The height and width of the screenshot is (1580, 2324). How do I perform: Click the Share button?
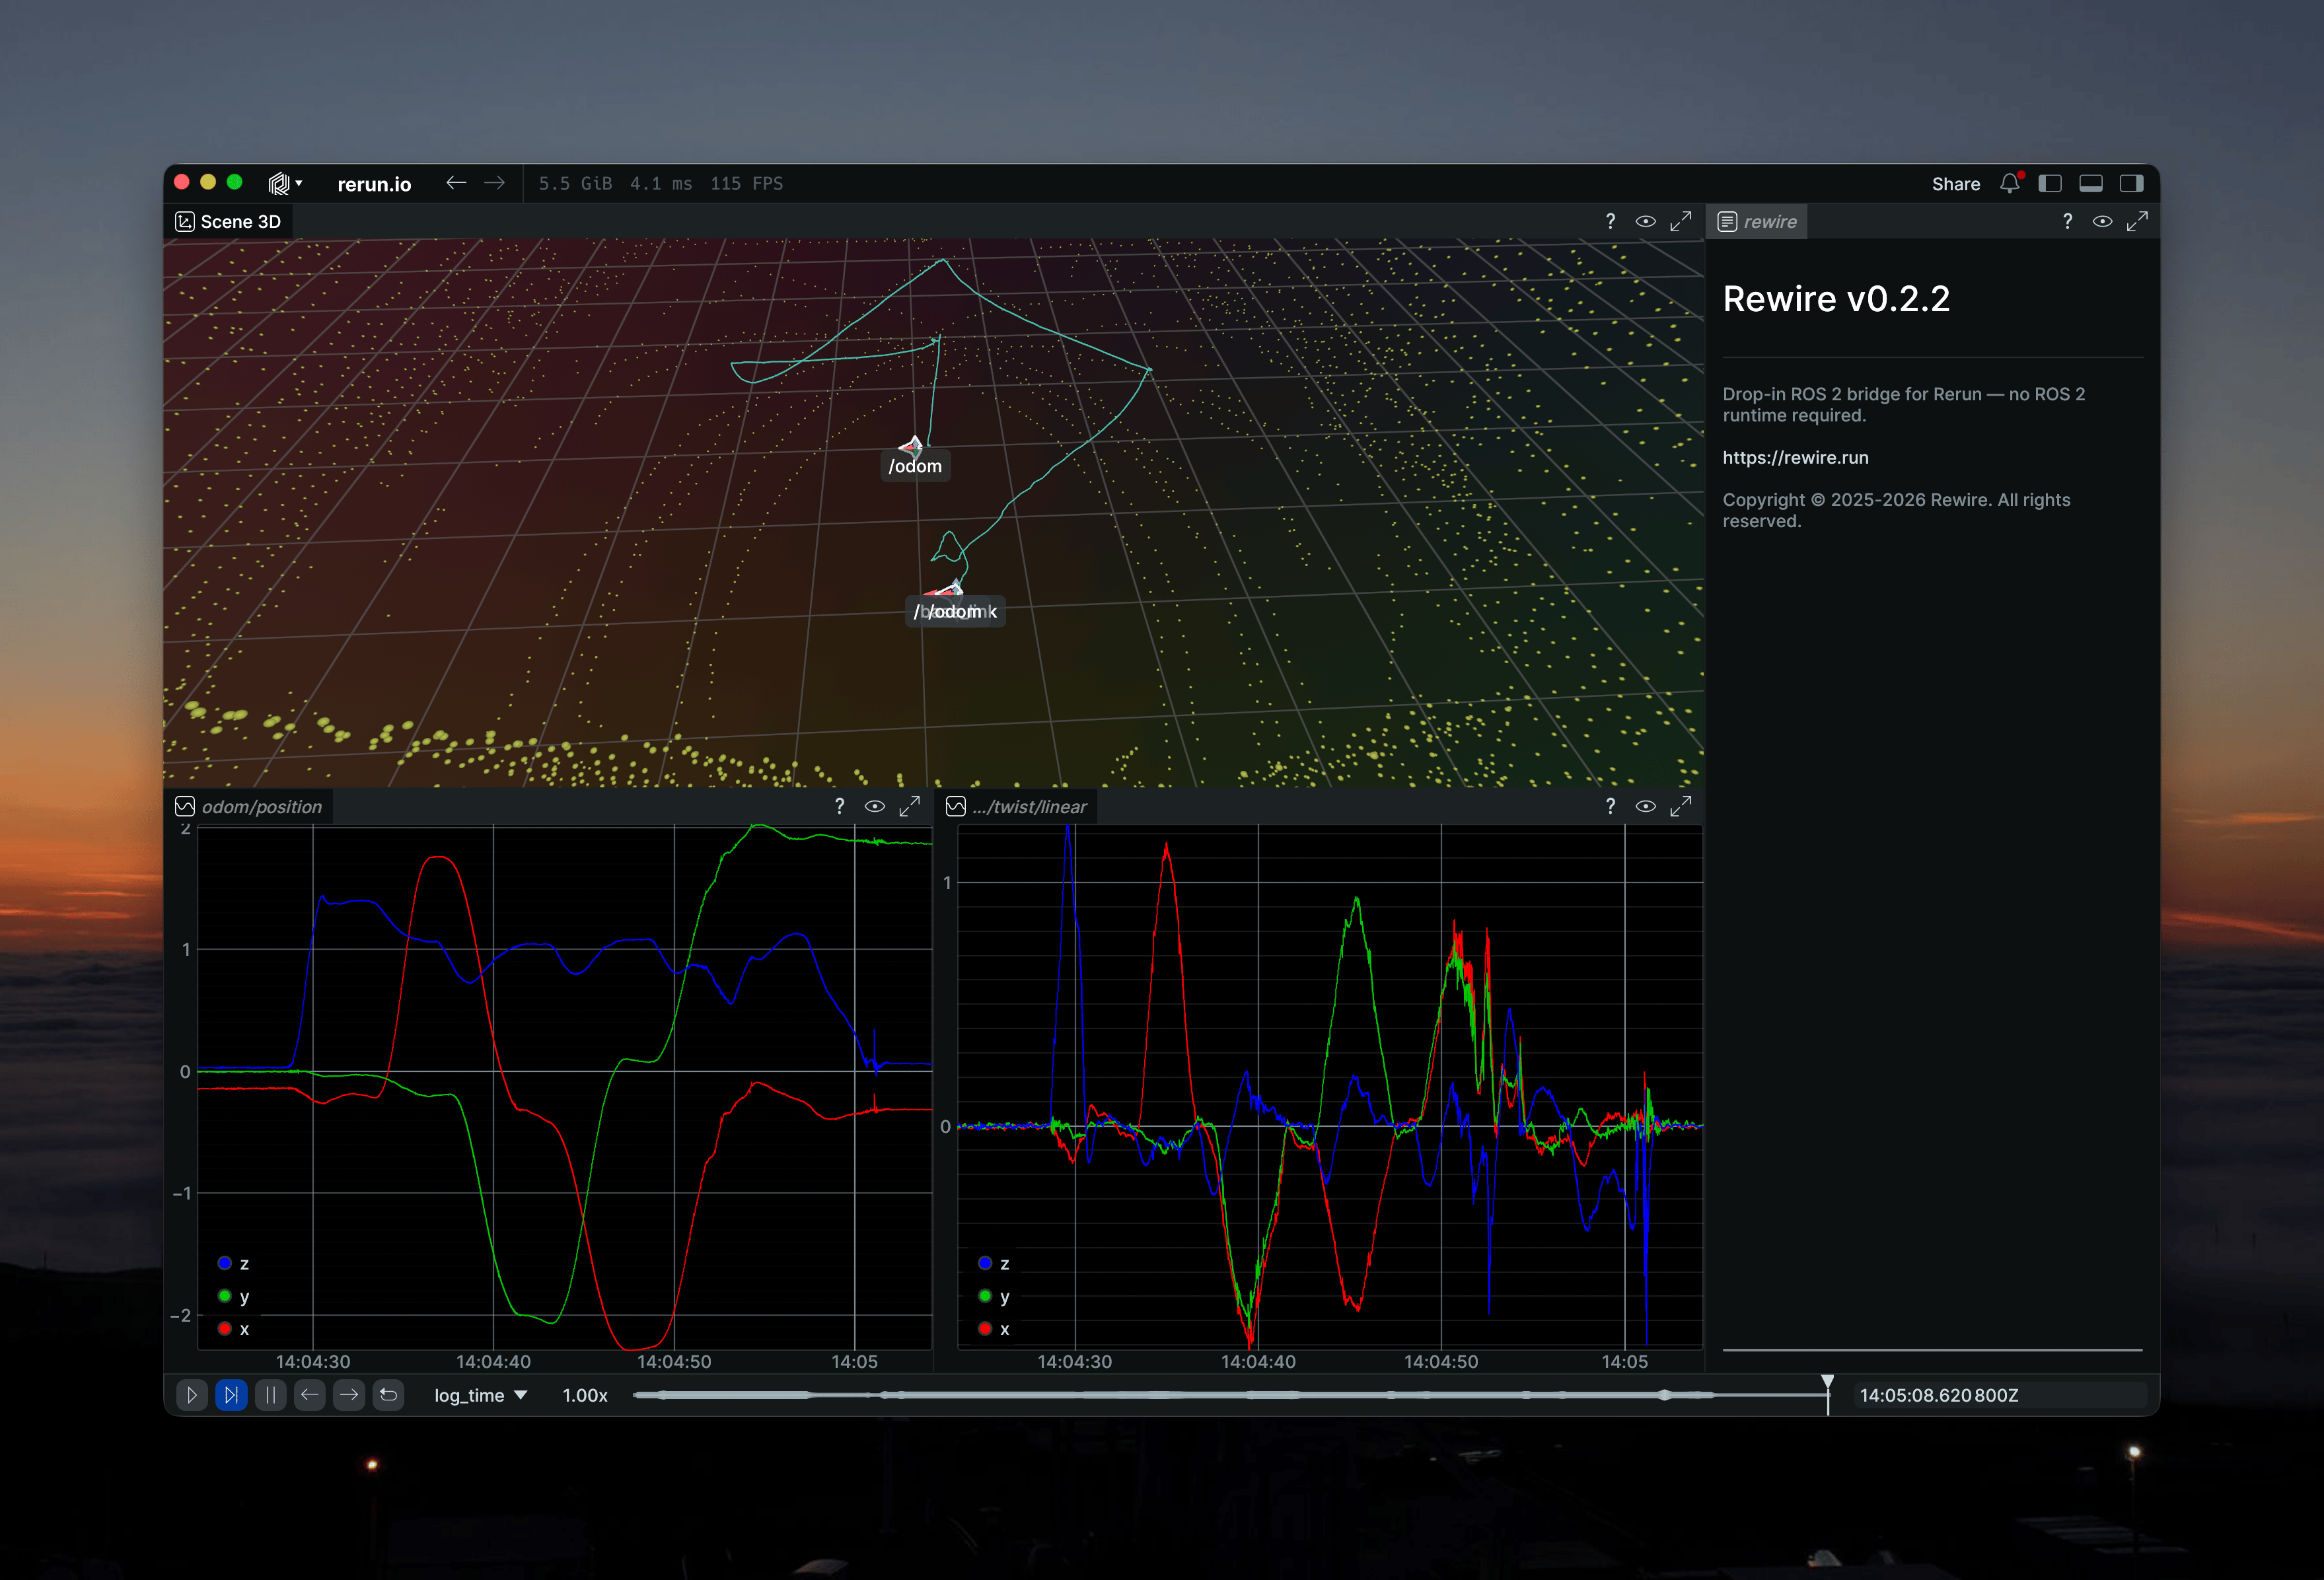pyautogui.click(x=1955, y=184)
